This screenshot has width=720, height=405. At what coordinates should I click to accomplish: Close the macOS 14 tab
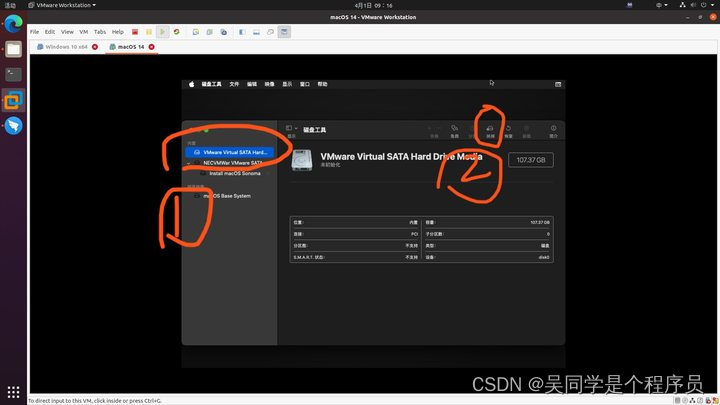(x=152, y=47)
